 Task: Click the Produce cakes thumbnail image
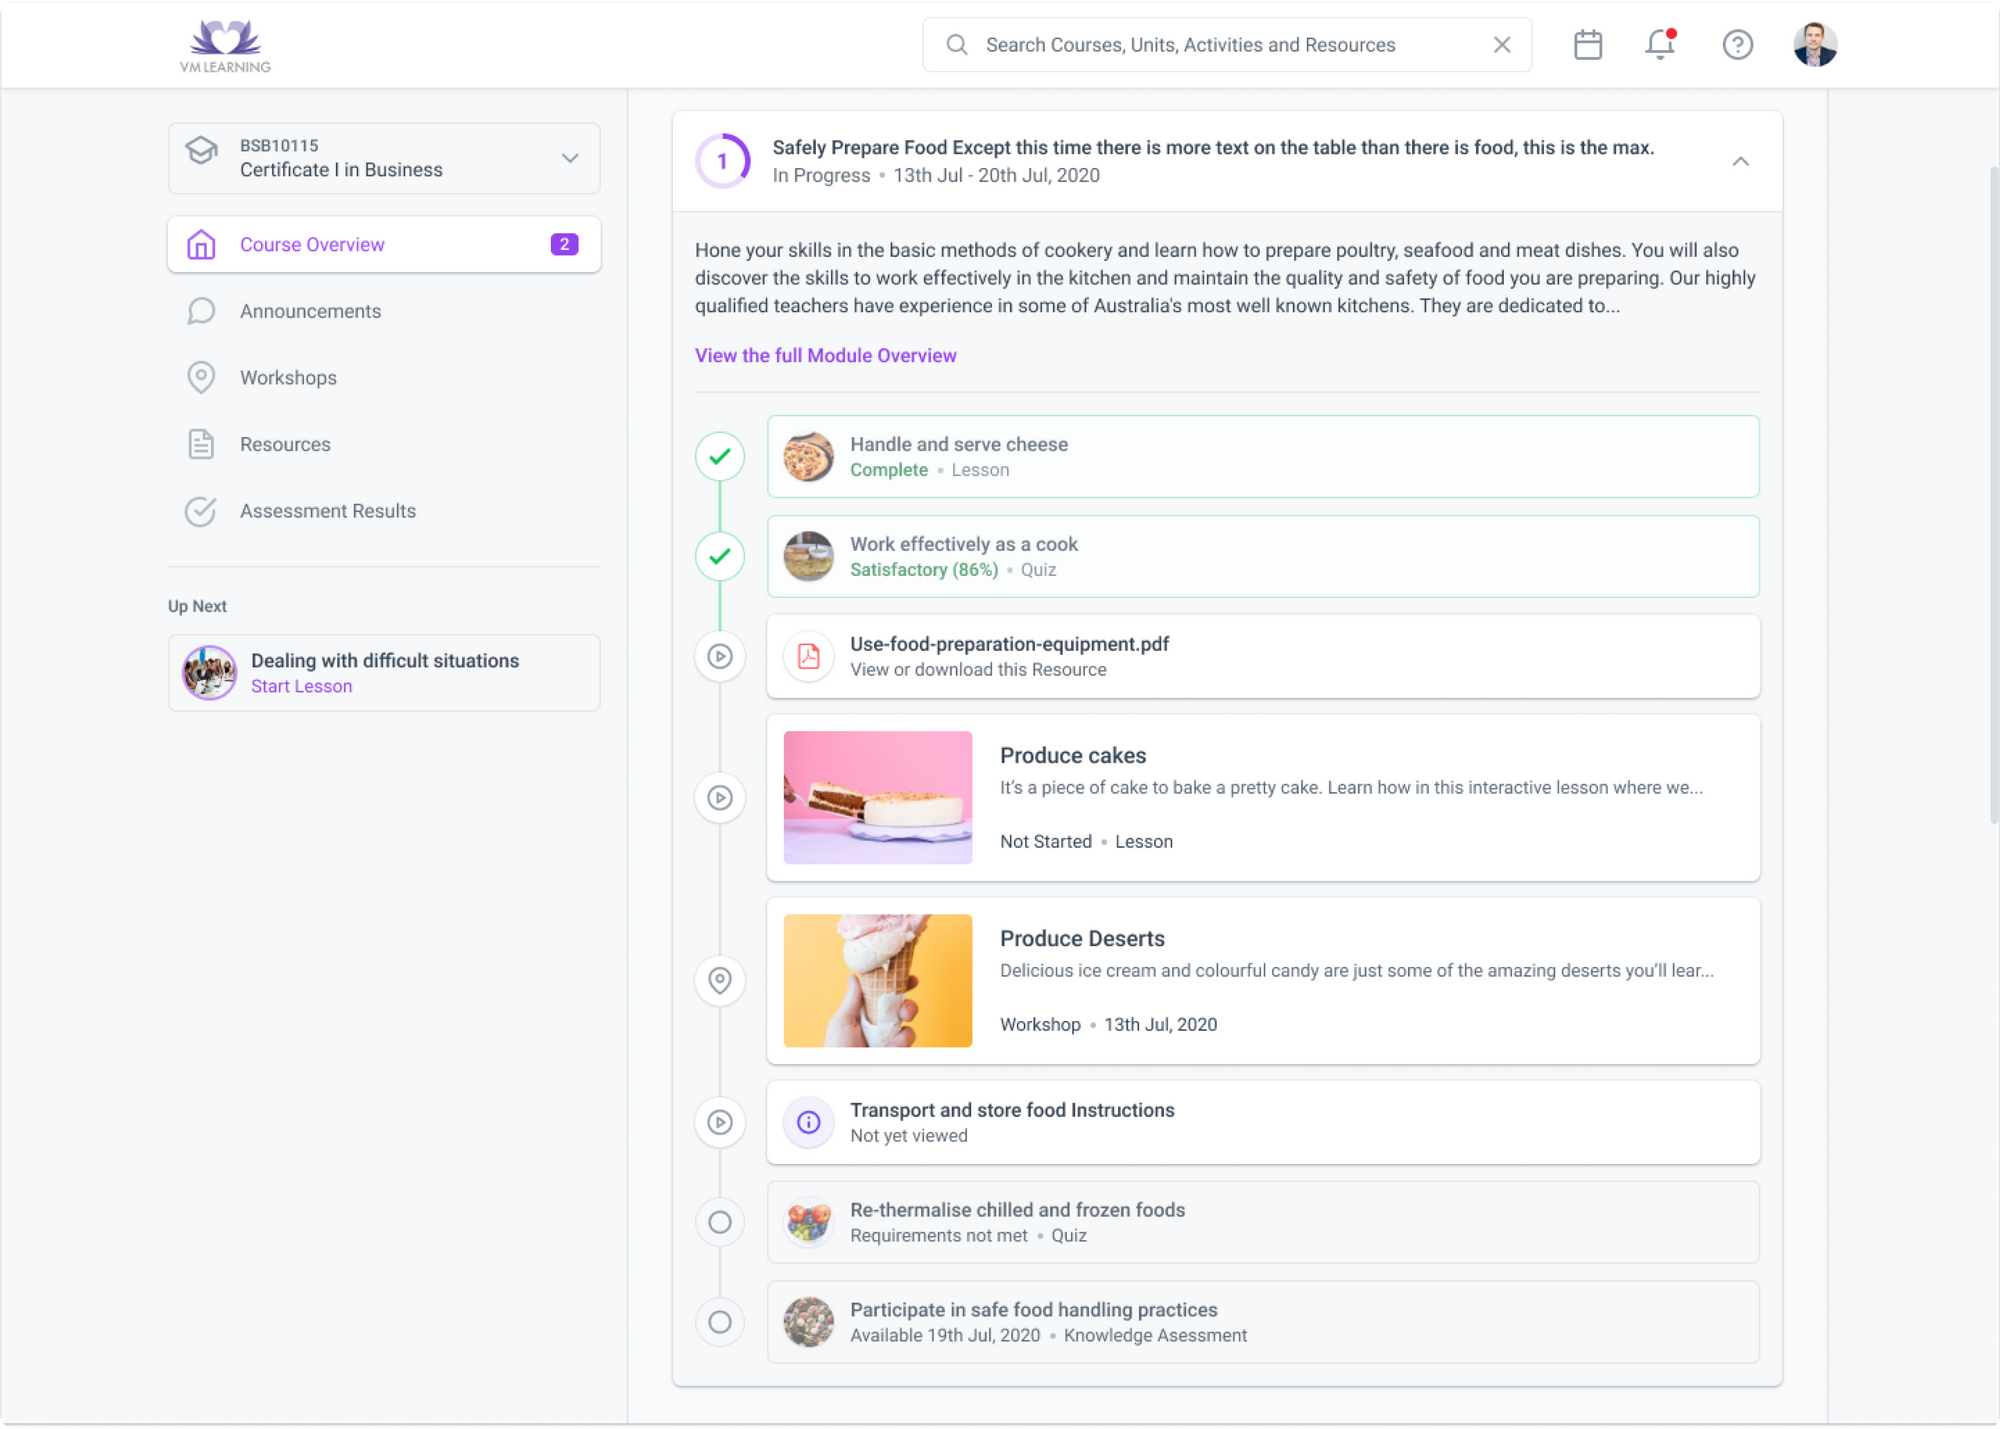pos(877,798)
